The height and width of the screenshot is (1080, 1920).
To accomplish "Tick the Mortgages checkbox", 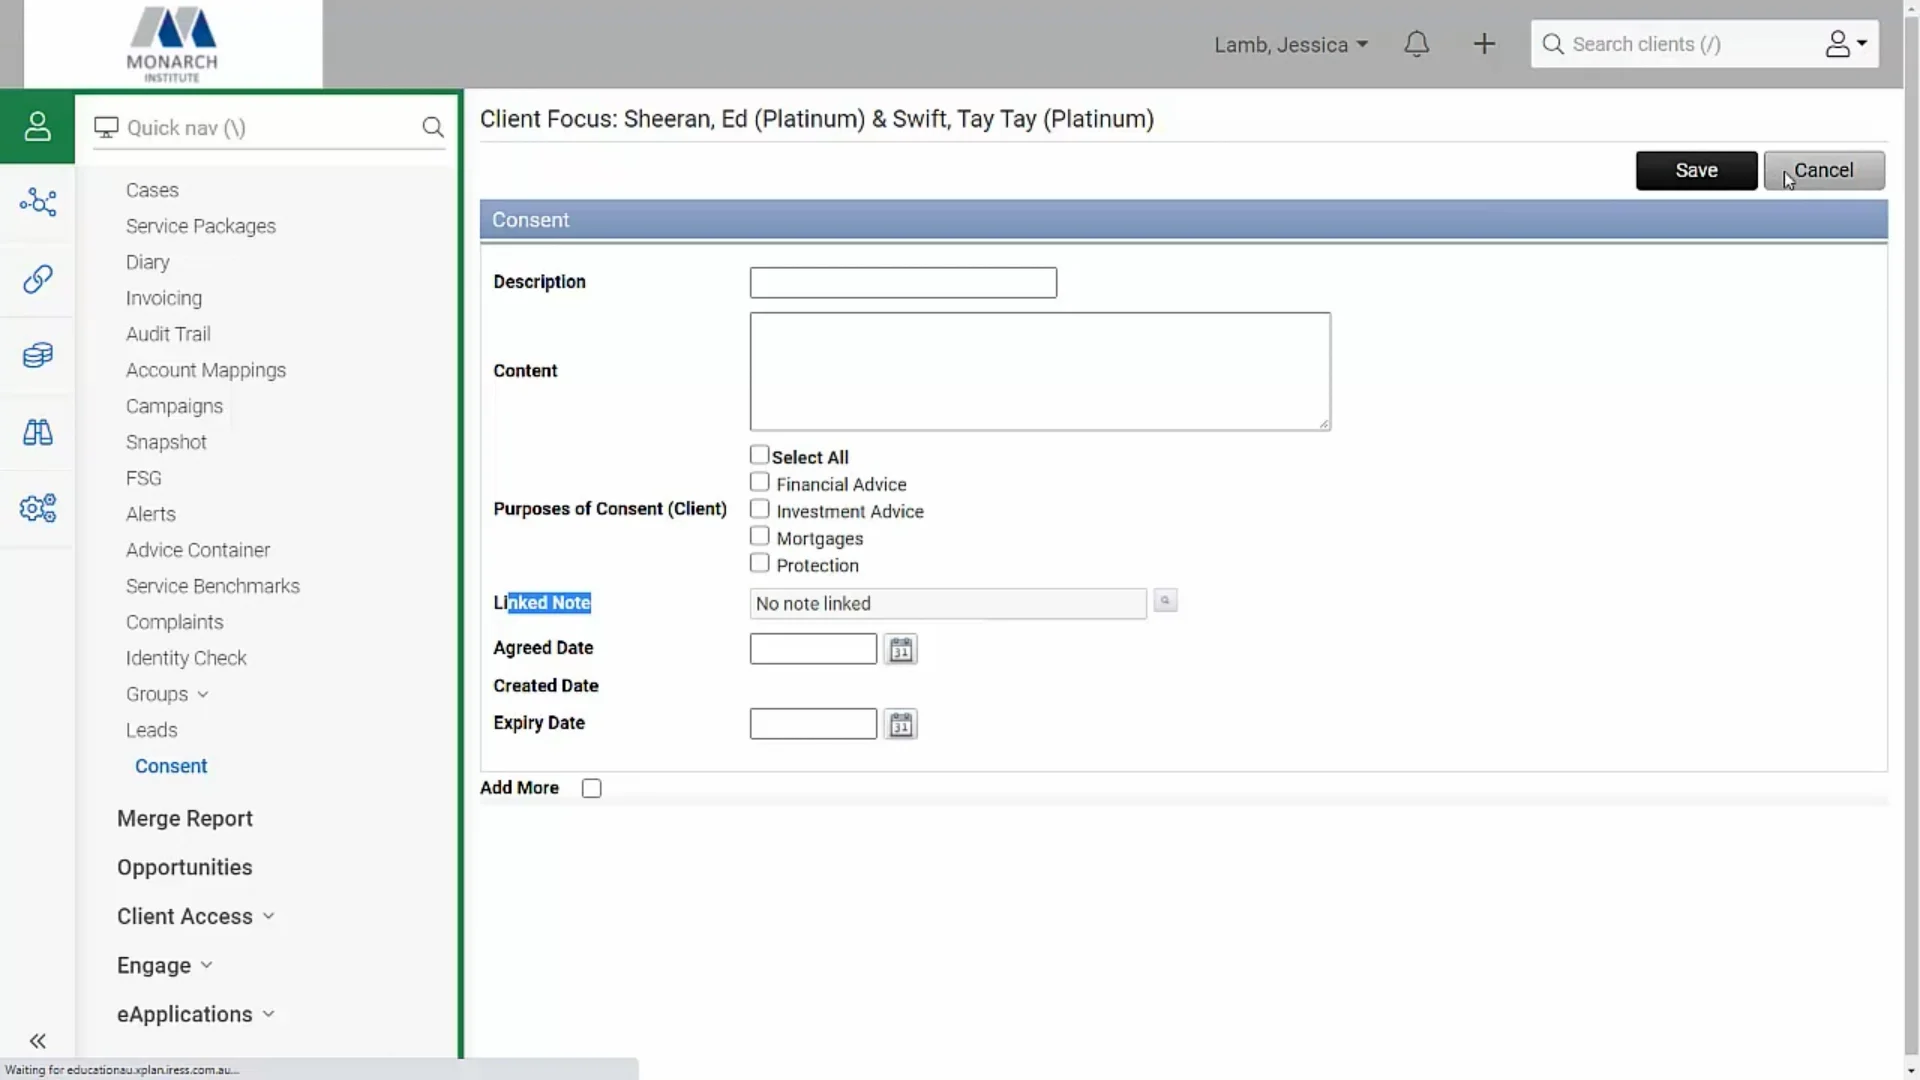I will tap(759, 536).
